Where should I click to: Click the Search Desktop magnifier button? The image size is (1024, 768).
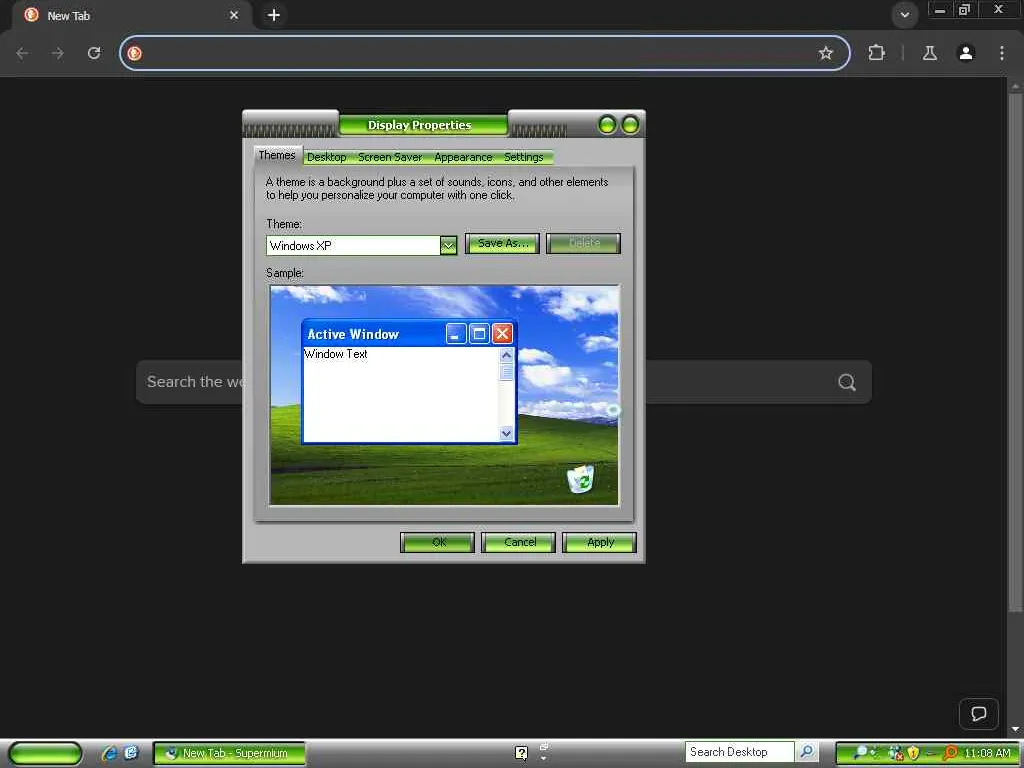point(807,752)
